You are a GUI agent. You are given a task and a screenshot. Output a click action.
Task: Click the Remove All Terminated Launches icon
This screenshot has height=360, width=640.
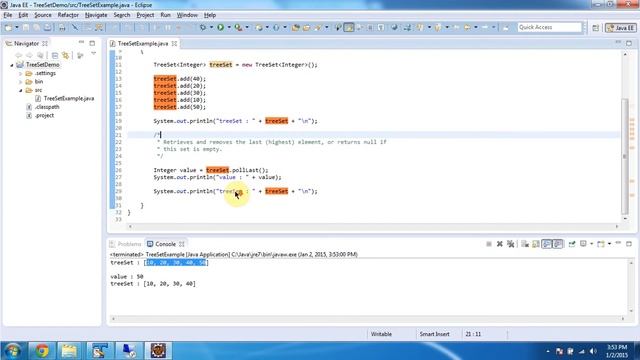coord(510,244)
